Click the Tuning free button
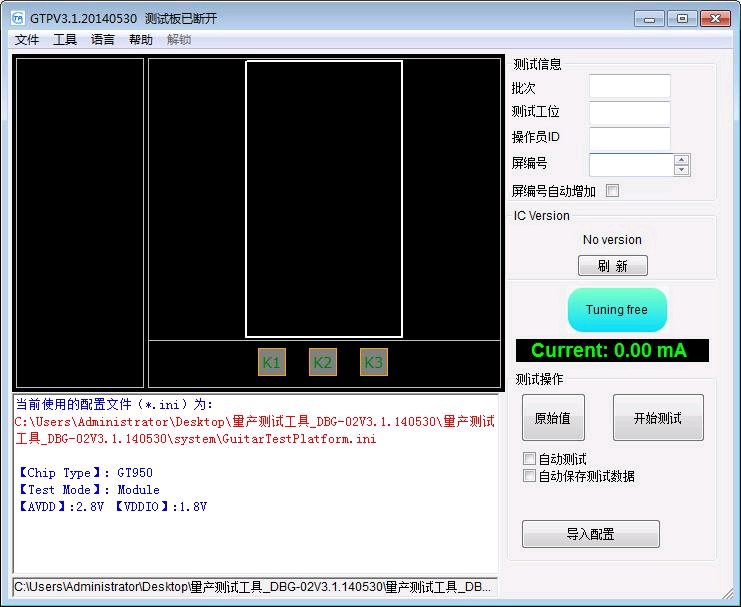This screenshot has height=607, width=741. point(617,310)
